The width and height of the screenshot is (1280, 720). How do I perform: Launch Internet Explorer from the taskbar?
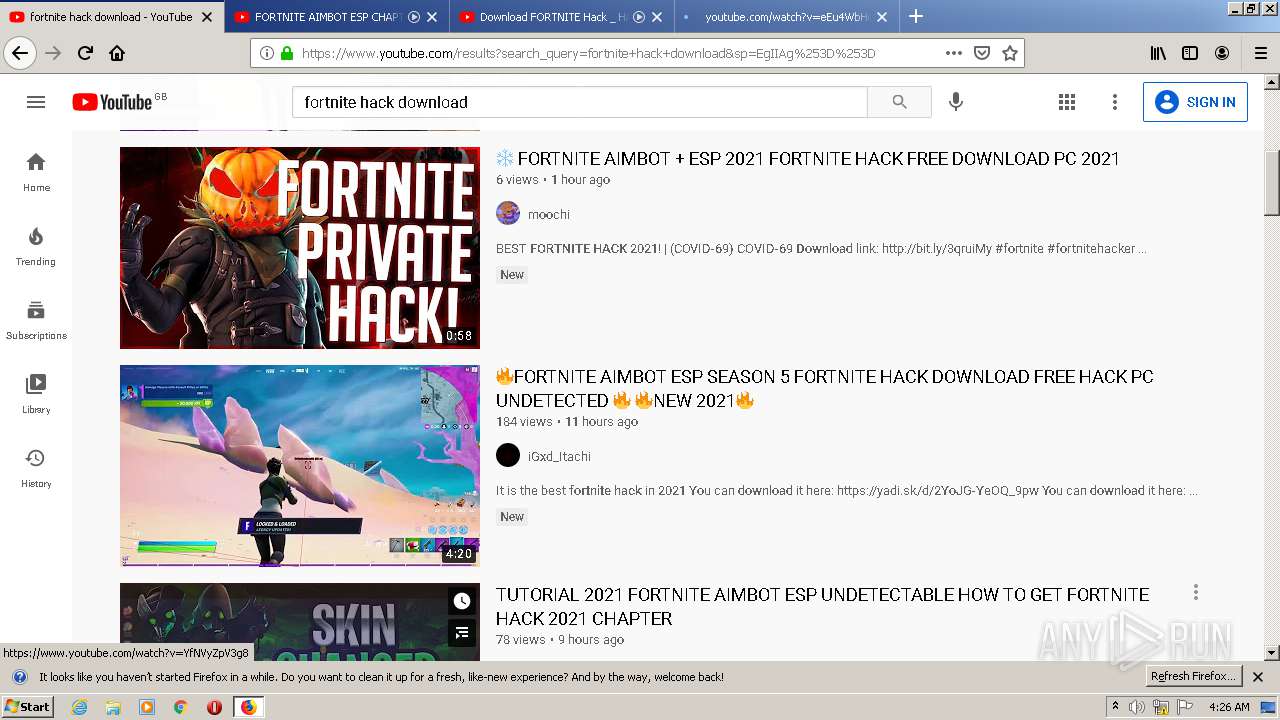click(80, 707)
